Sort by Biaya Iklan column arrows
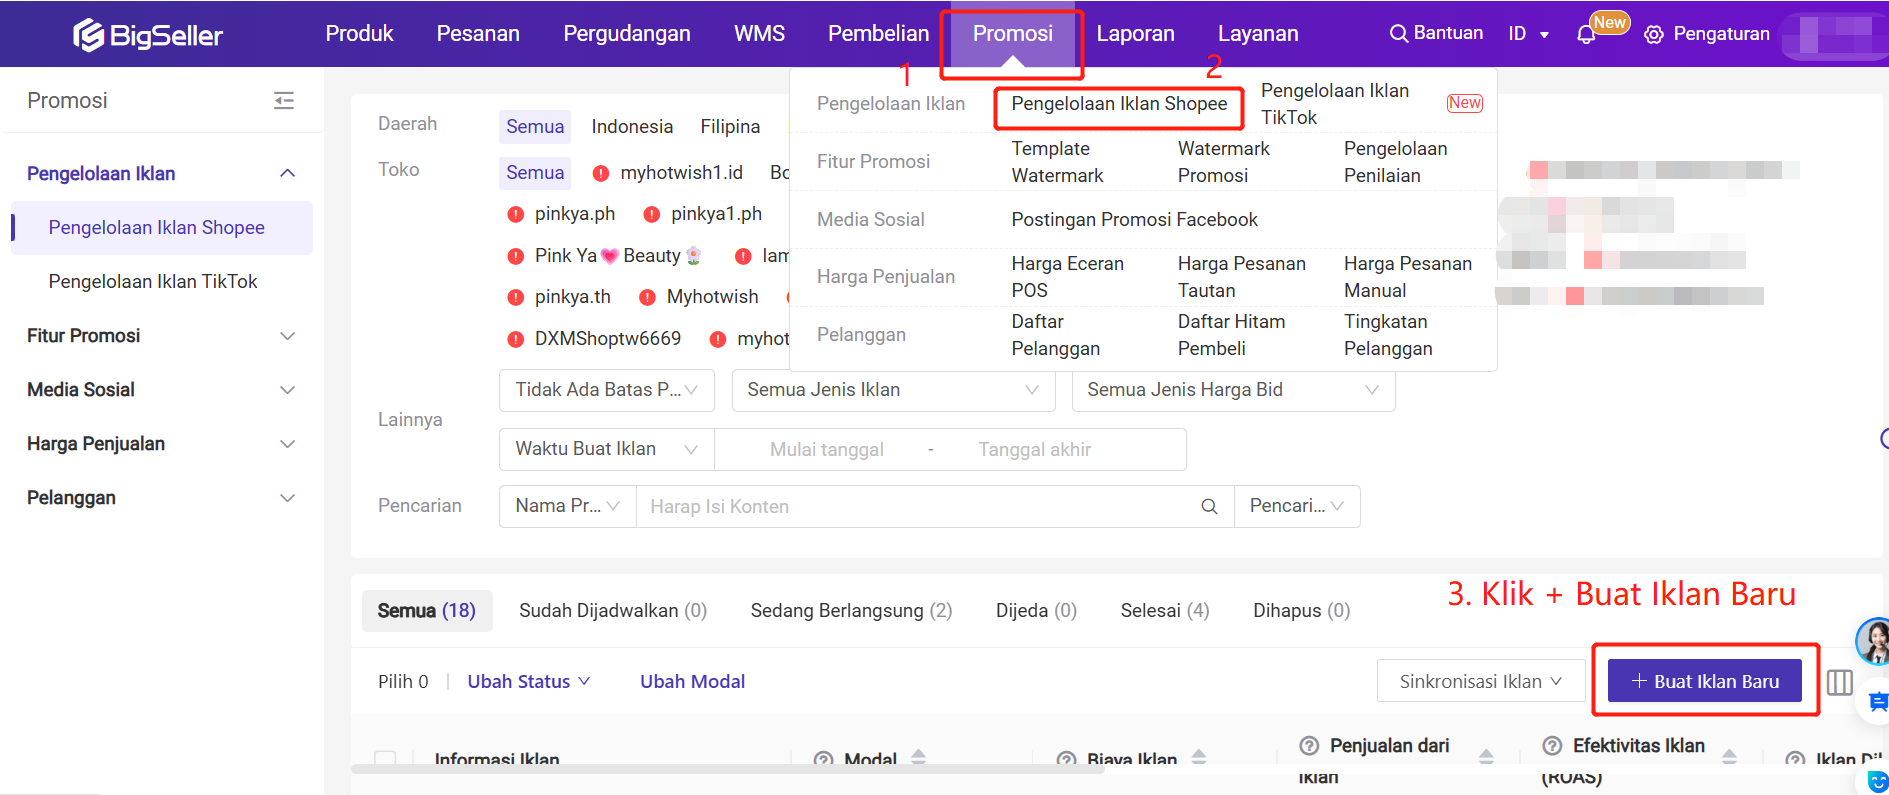The image size is (1889, 795). tap(1199, 757)
